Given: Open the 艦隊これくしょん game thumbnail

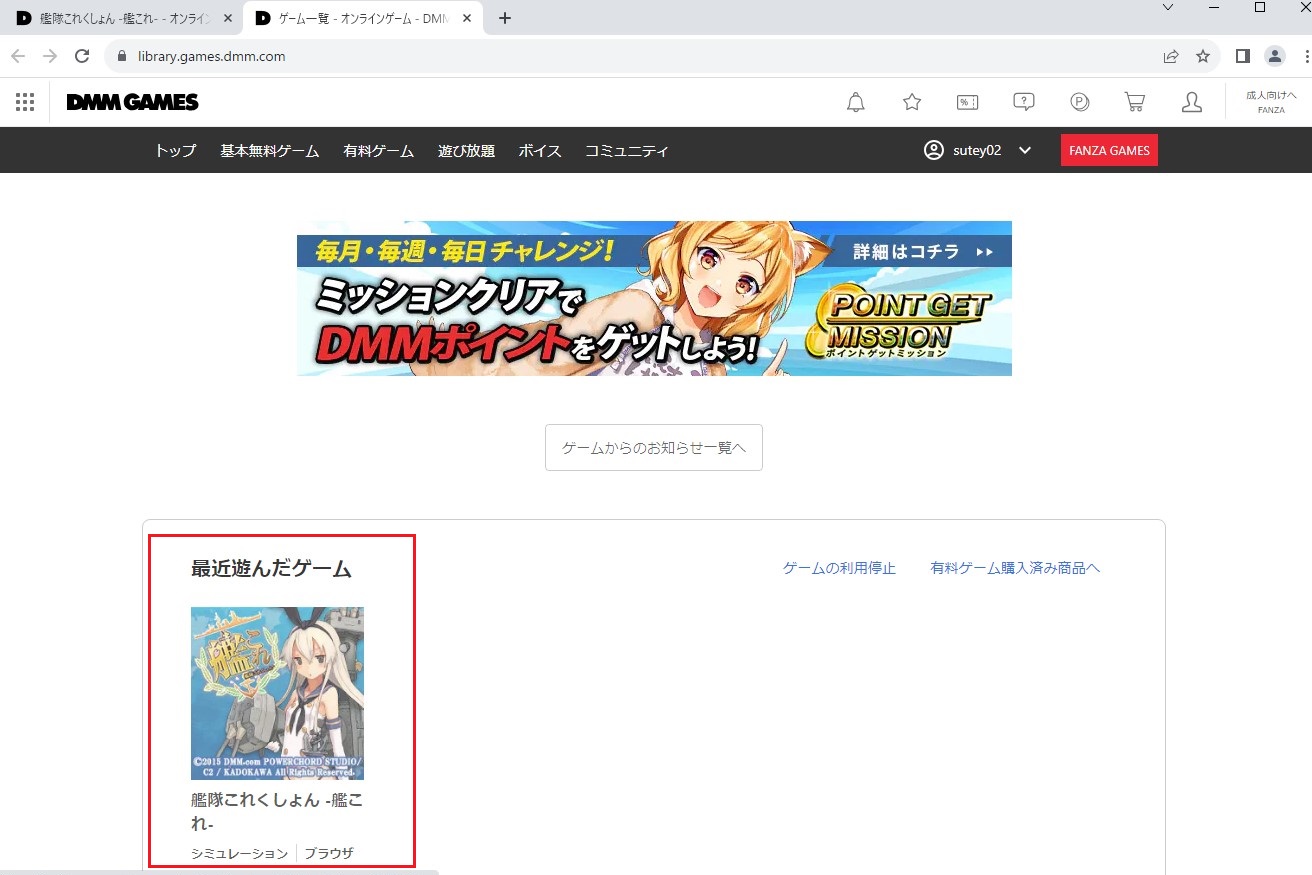Looking at the screenshot, I should click(x=277, y=693).
